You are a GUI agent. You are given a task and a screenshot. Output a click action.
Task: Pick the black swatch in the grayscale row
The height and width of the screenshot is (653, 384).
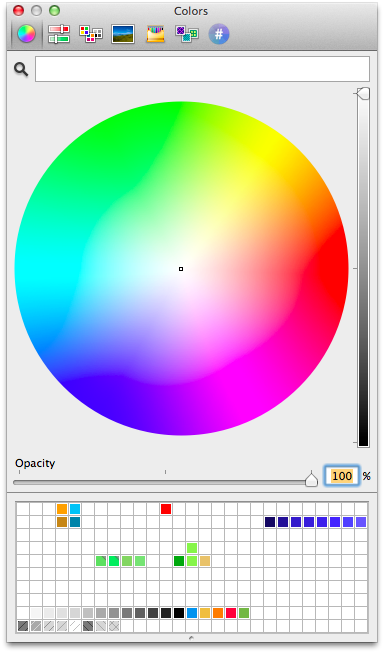click(179, 613)
